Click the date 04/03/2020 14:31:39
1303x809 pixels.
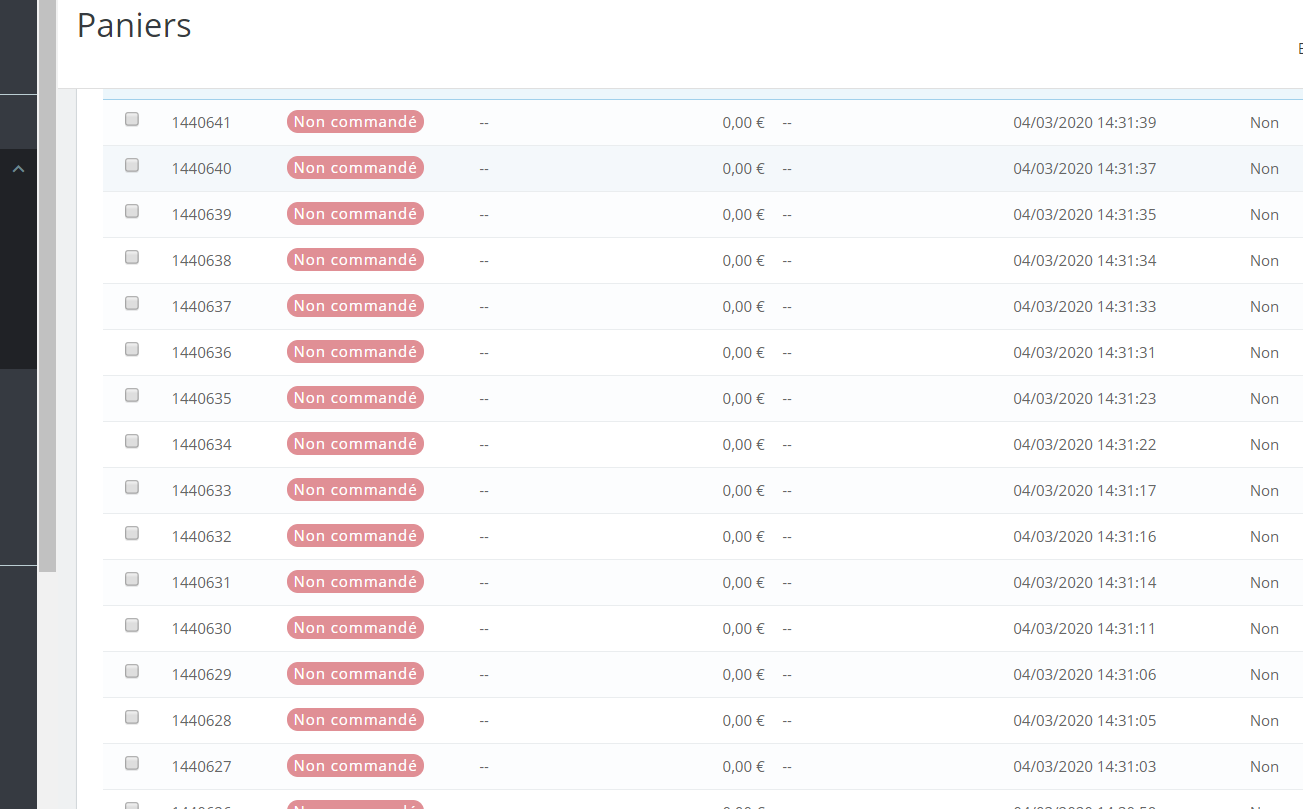(1085, 123)
